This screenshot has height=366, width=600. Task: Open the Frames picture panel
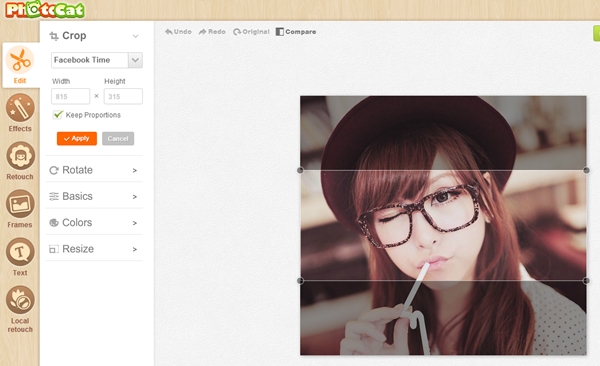pyautogui.click(x=20, y=204)
